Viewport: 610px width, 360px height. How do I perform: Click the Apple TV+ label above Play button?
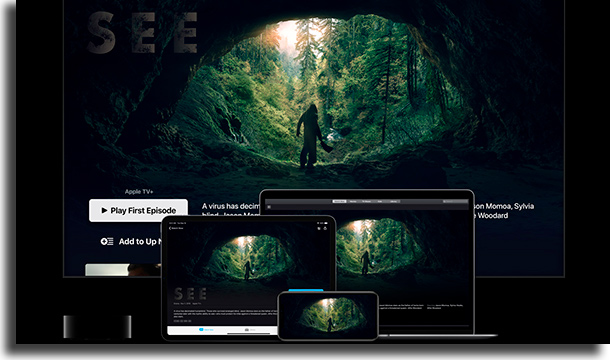coord(139,191)
